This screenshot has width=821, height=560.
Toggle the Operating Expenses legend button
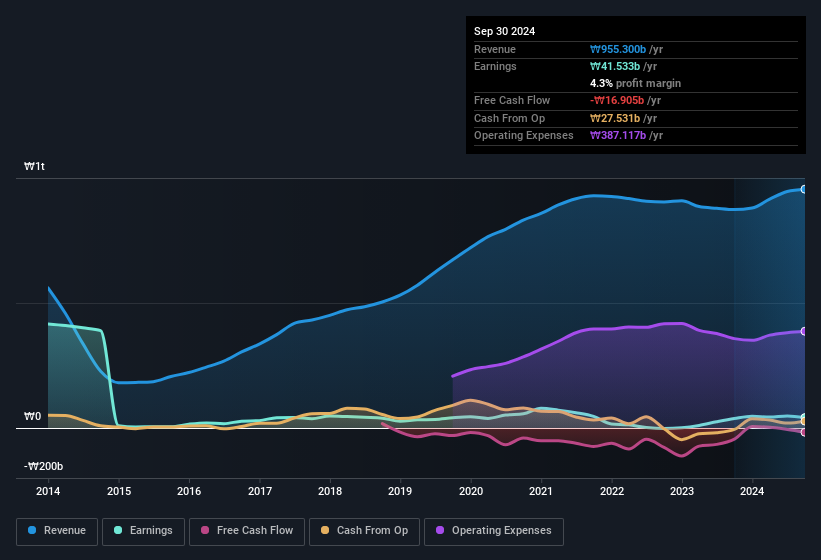[494, 531]
